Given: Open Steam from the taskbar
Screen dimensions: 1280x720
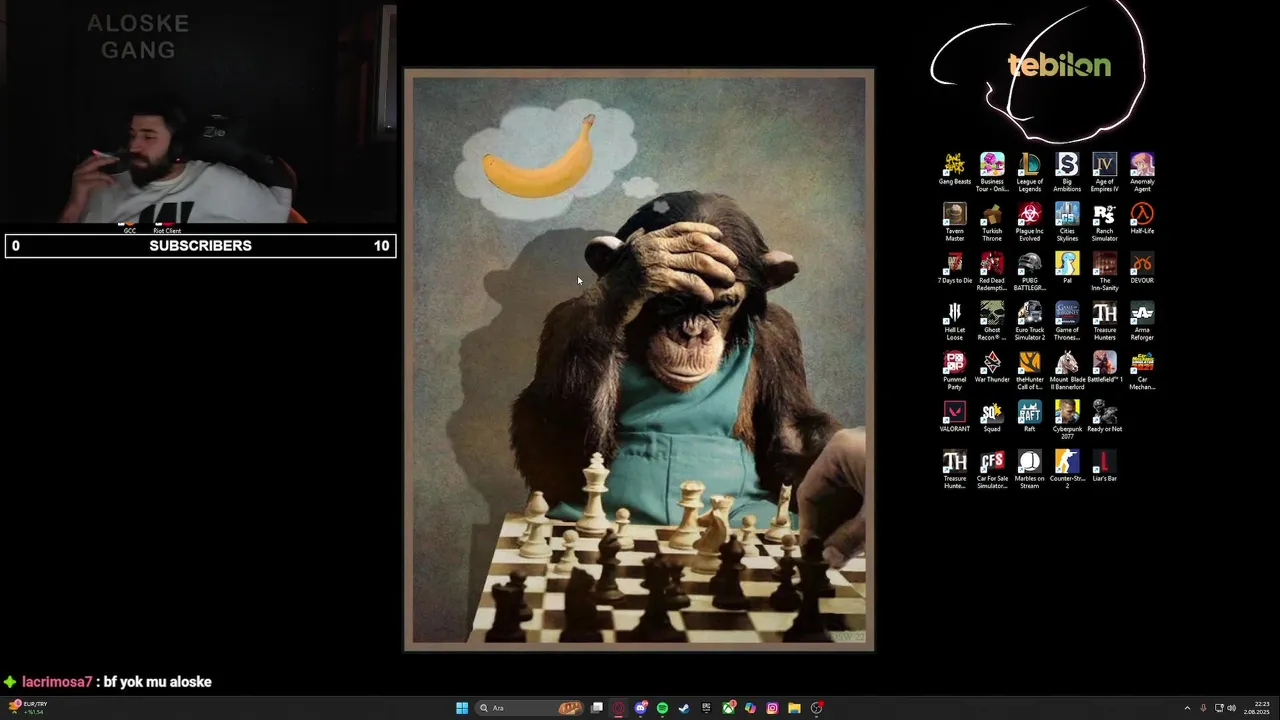Looking at the screenshot, I should click(x=684, y=708).
